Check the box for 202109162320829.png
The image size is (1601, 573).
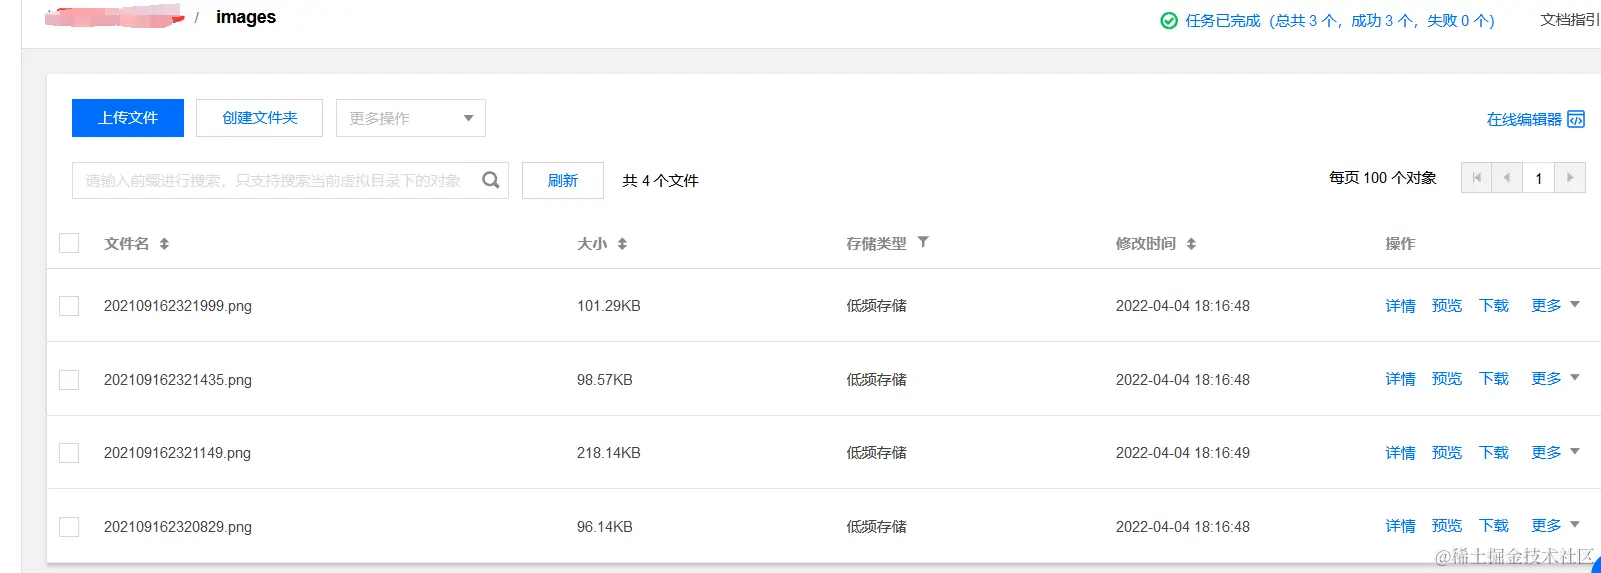pyautogui.click(x=69, y=527)
